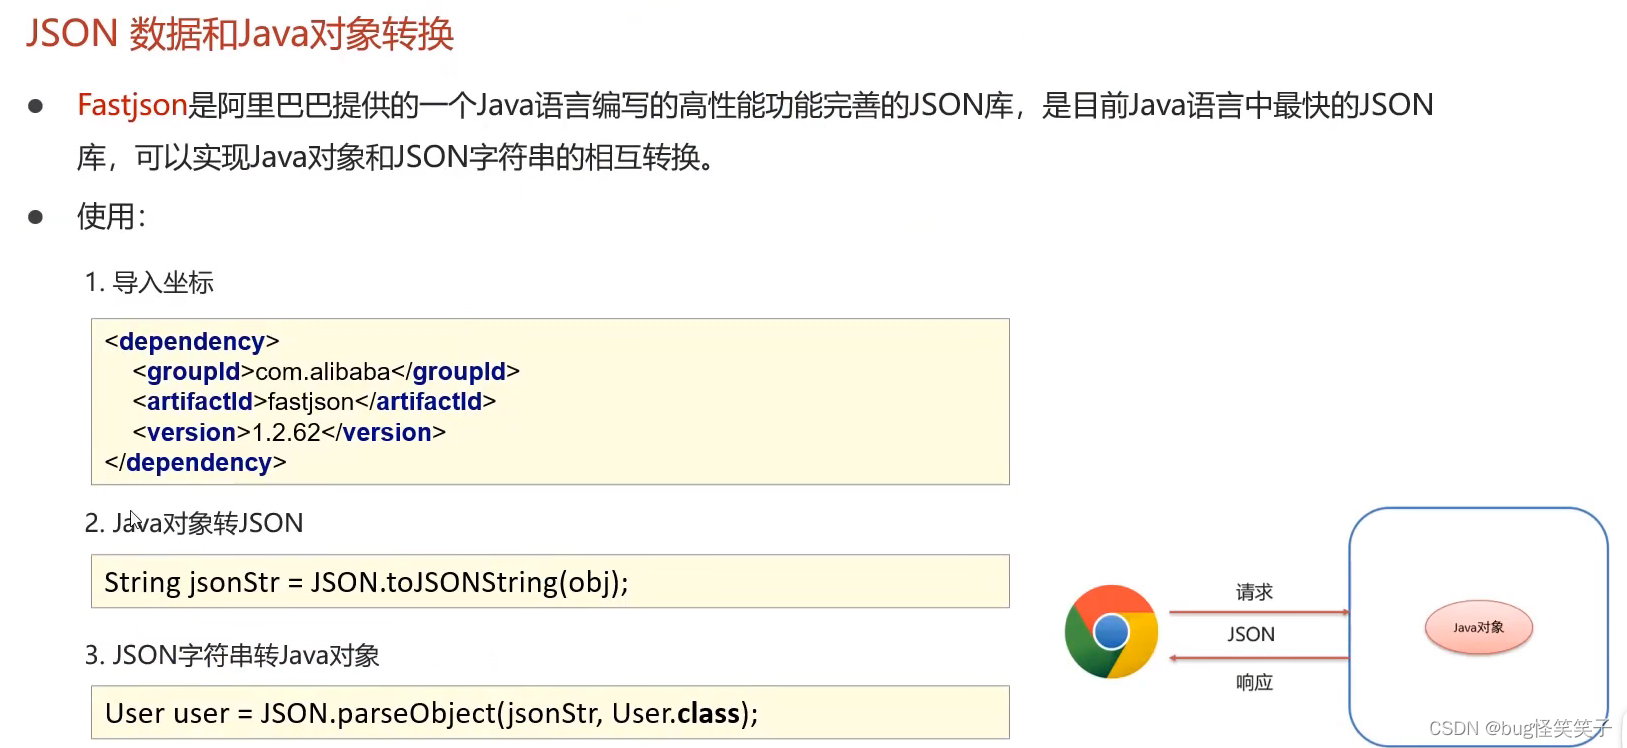The height and width of the screenshot is (748, 1627).
Task: Click the 请求 label above the arrow
Action: tap(1254, 592)
